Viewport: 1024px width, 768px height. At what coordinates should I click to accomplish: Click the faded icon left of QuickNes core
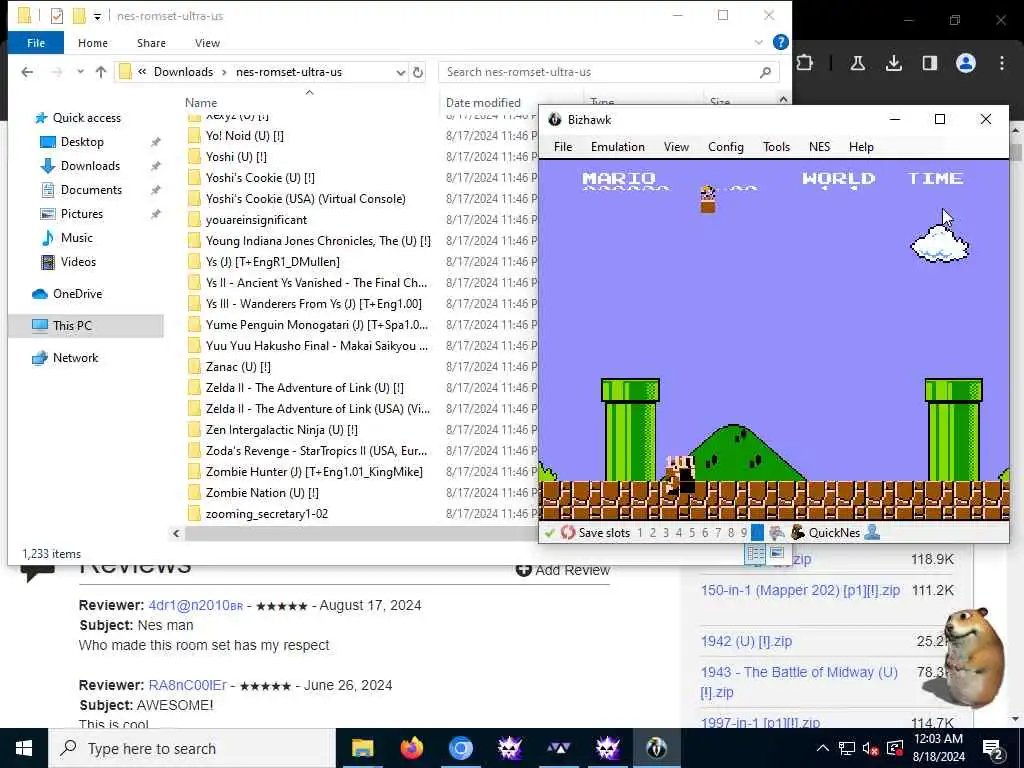776,532
